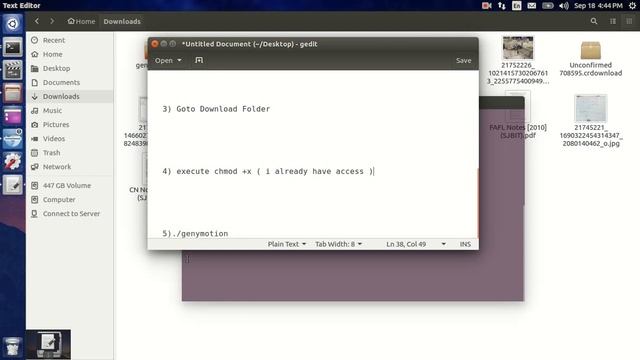Create a new document in gedit
This screenshot has height=360, width=640.
coord(199,60)
